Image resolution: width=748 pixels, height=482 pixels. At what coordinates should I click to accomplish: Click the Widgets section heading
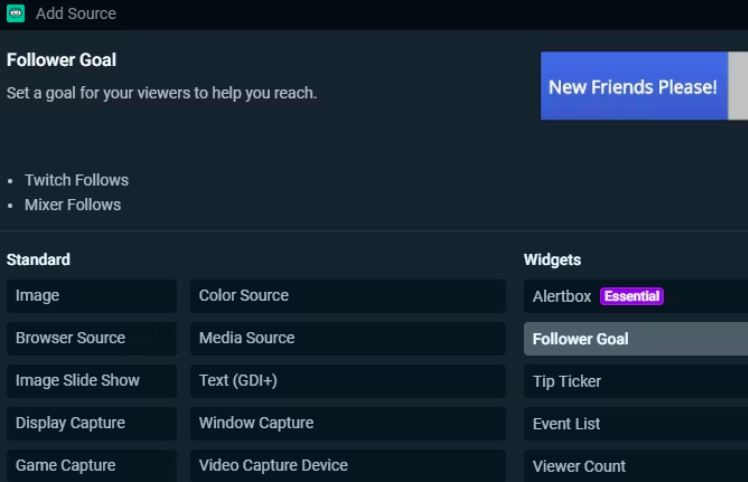[552, 260]
